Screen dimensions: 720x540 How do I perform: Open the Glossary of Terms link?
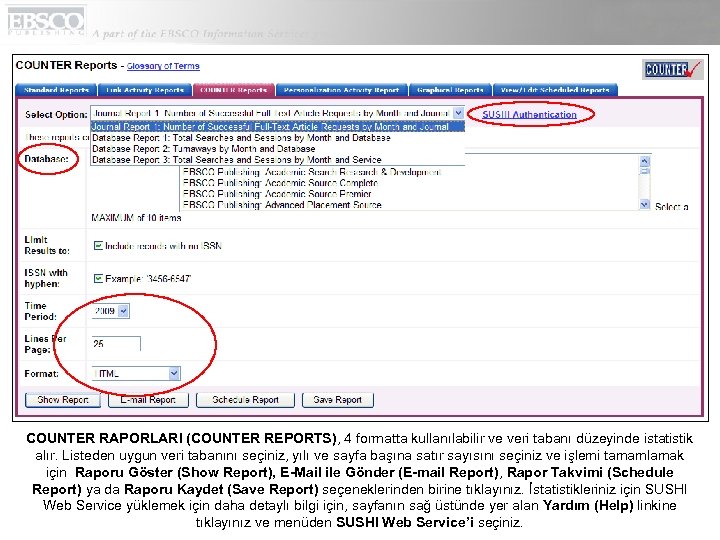coord(163,66)
